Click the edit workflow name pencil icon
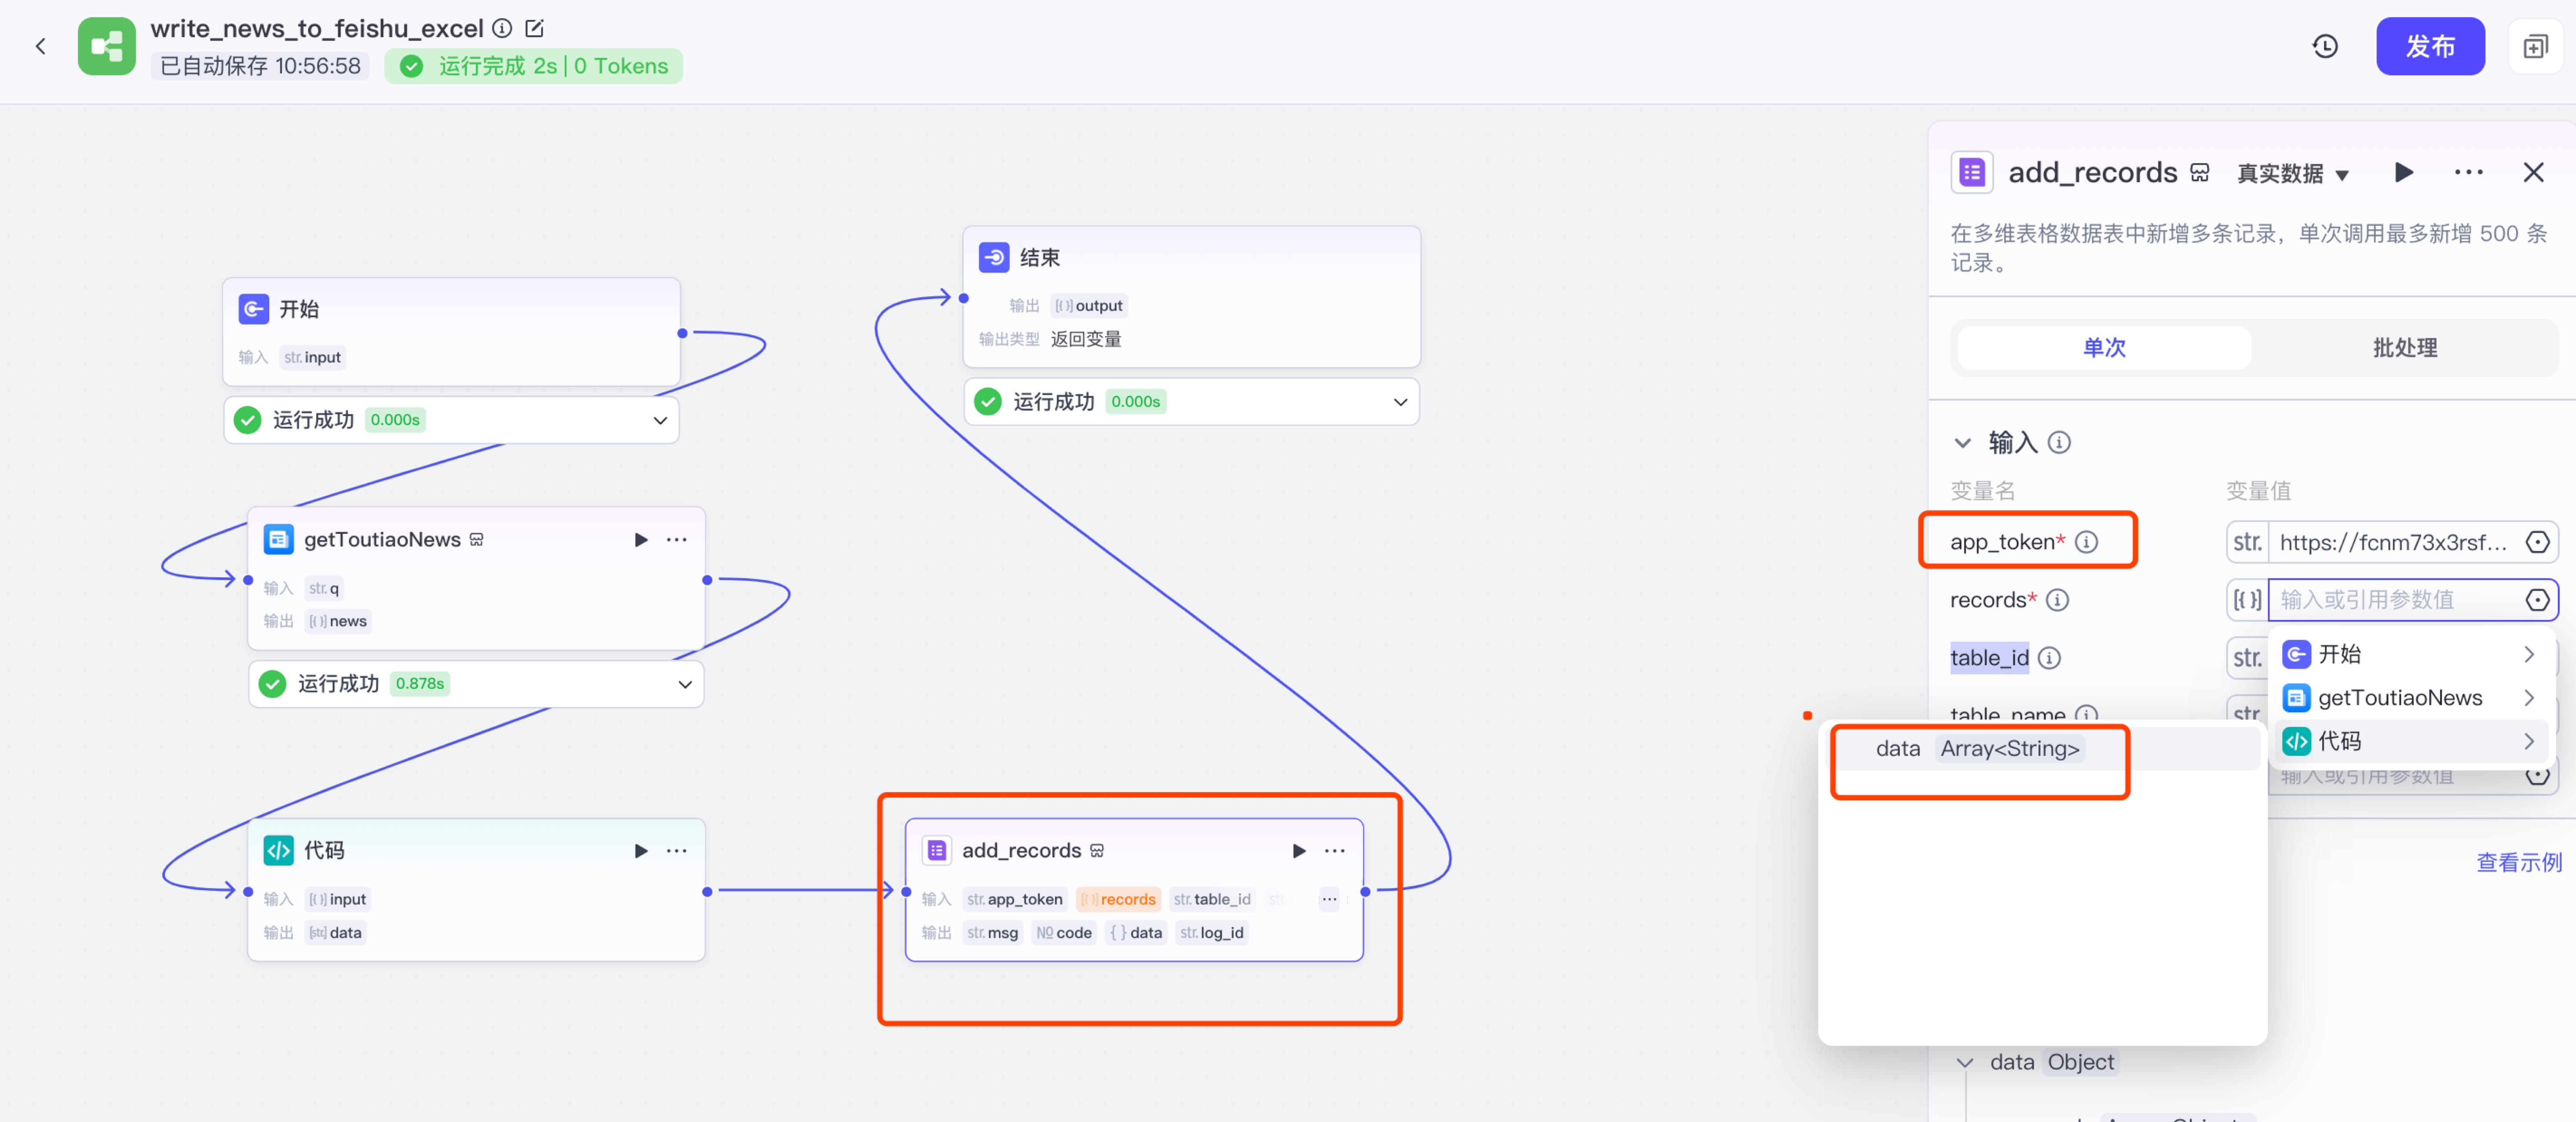Image resolution: width=2576 pixels, height=1122 pixels. coord(535,28)
